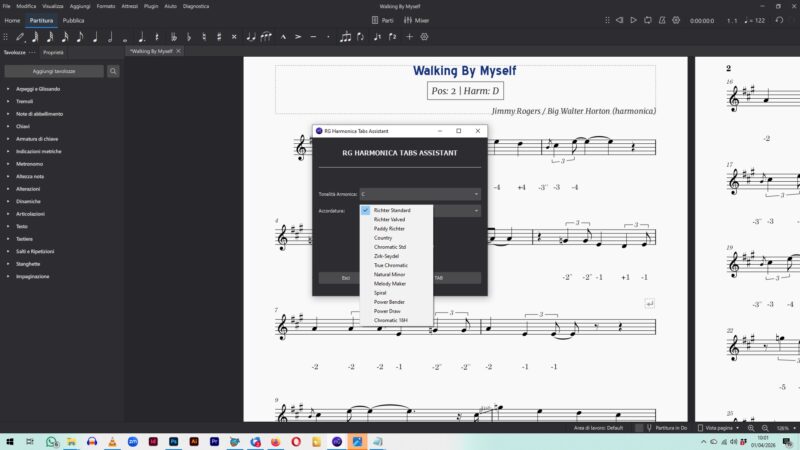Expand the Chiavi palette
Screen dimensions: 800x450
pos(8,127)
